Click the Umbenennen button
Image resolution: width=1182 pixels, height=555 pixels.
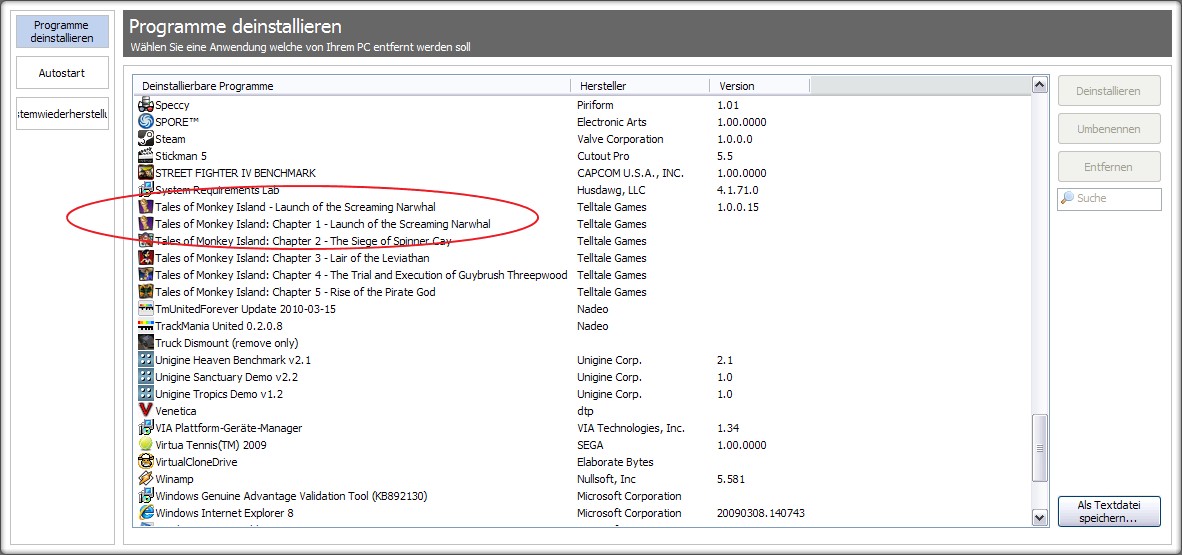pos(1109,129)
